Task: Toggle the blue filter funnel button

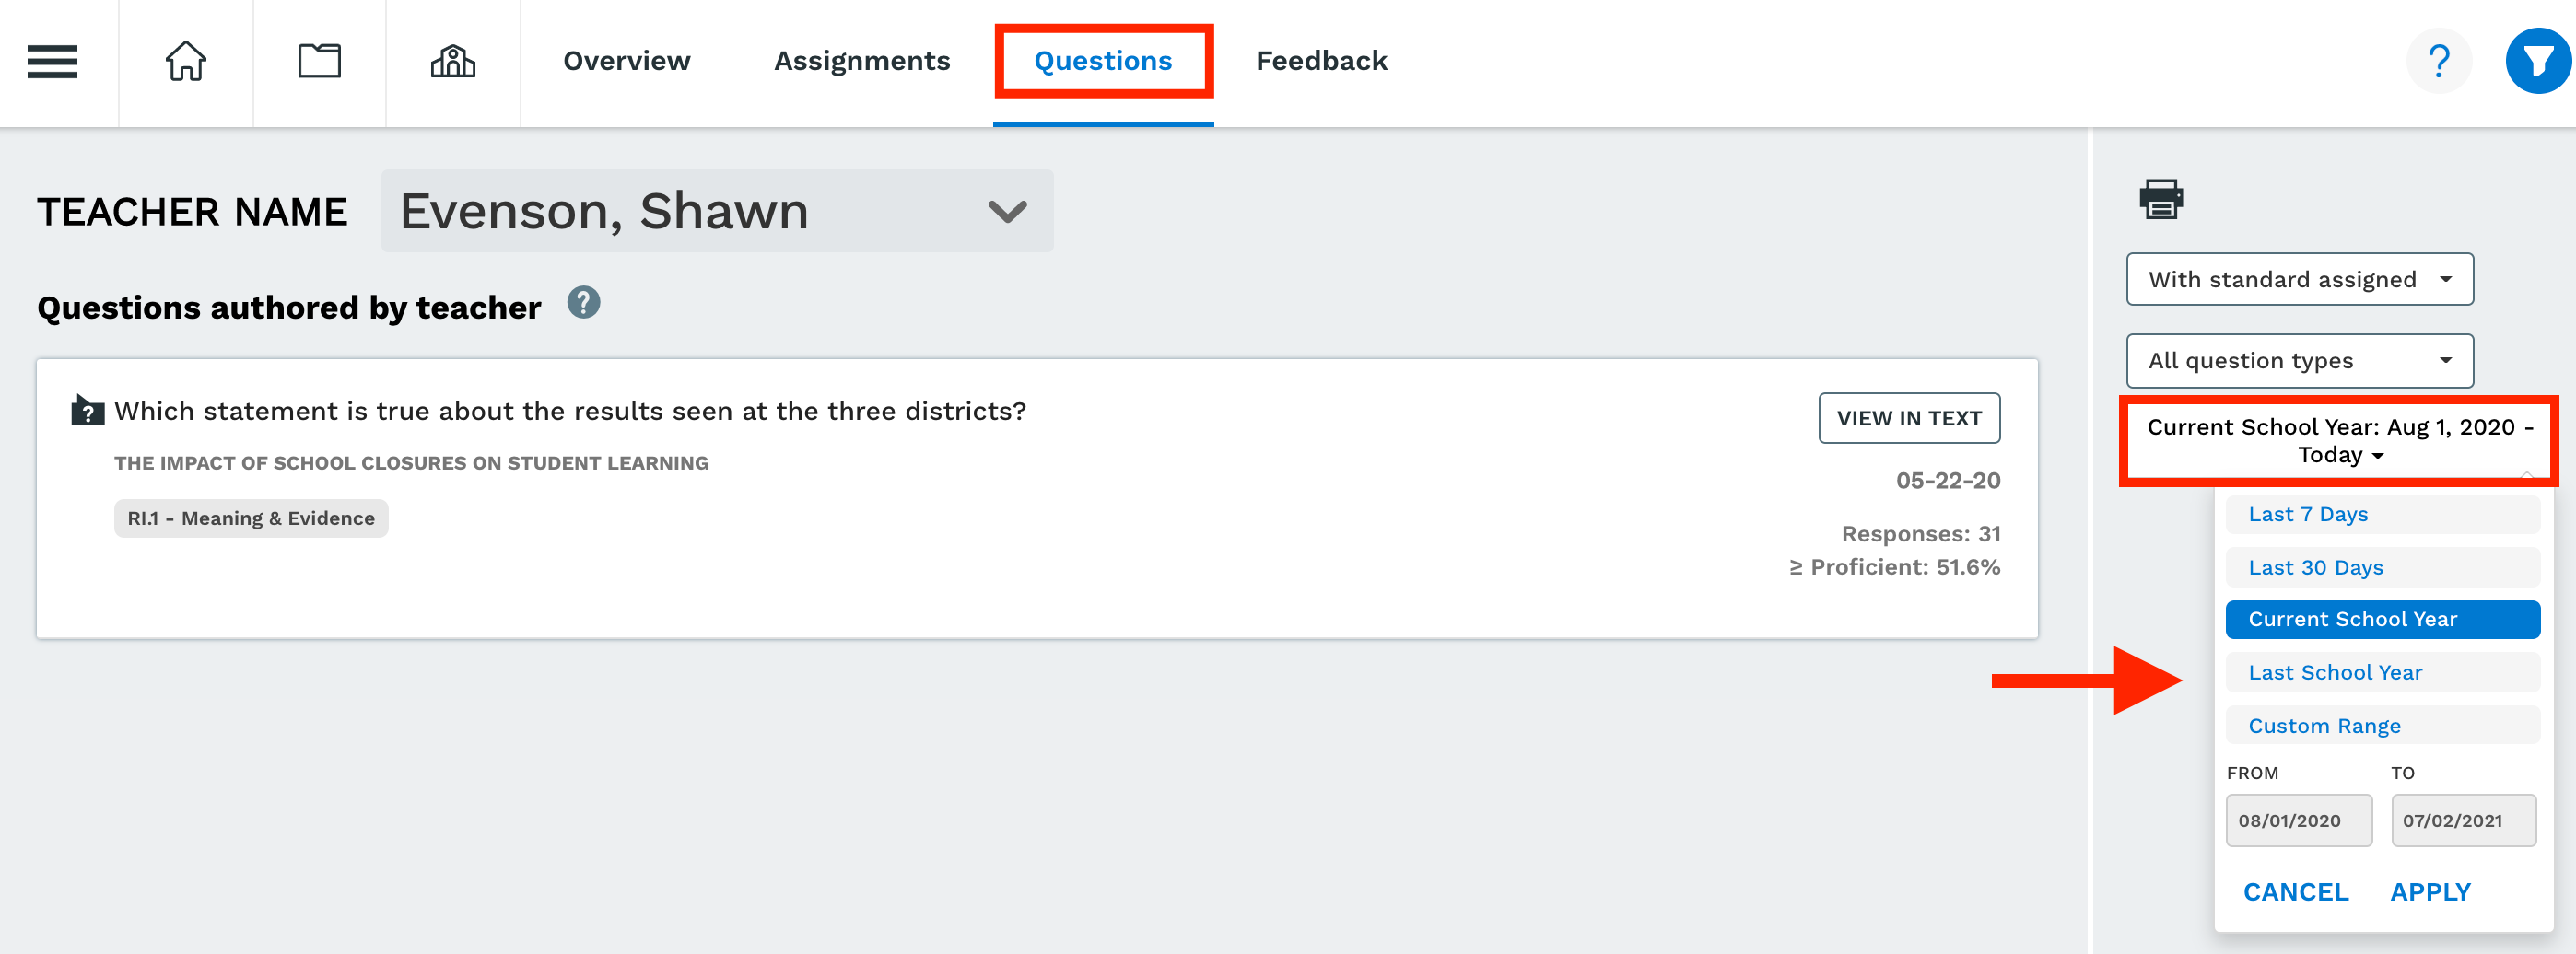Action: coord(2538,61)
